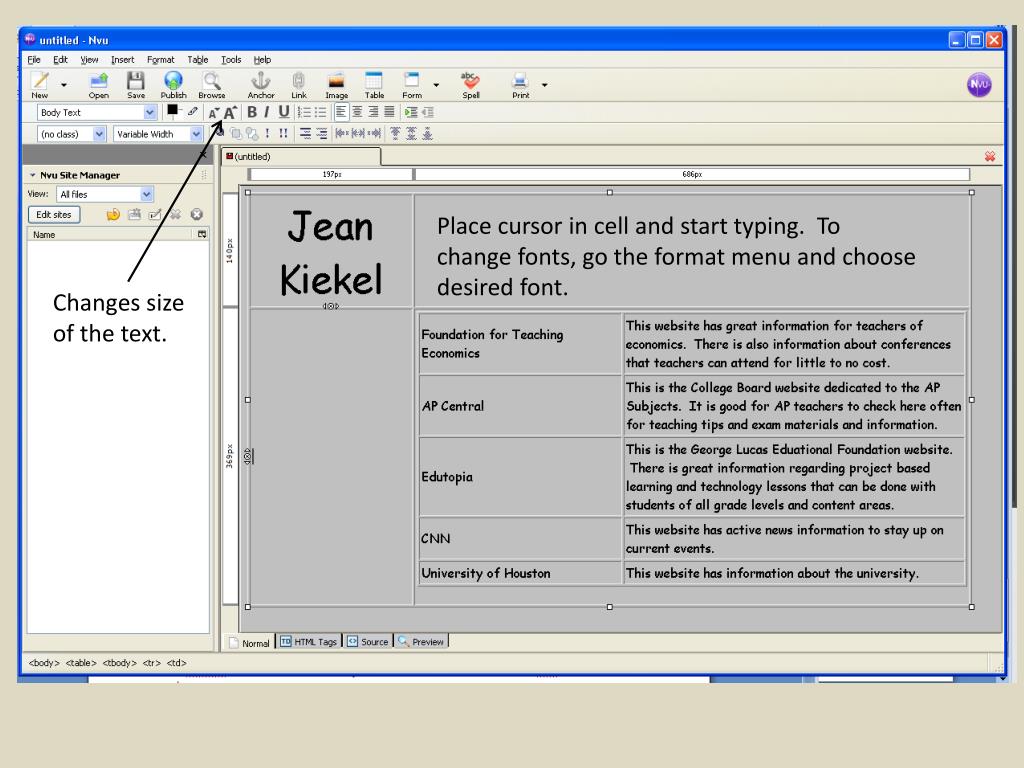Toggle Italic formatting
1024x768 pixels.
coord(266,112)
